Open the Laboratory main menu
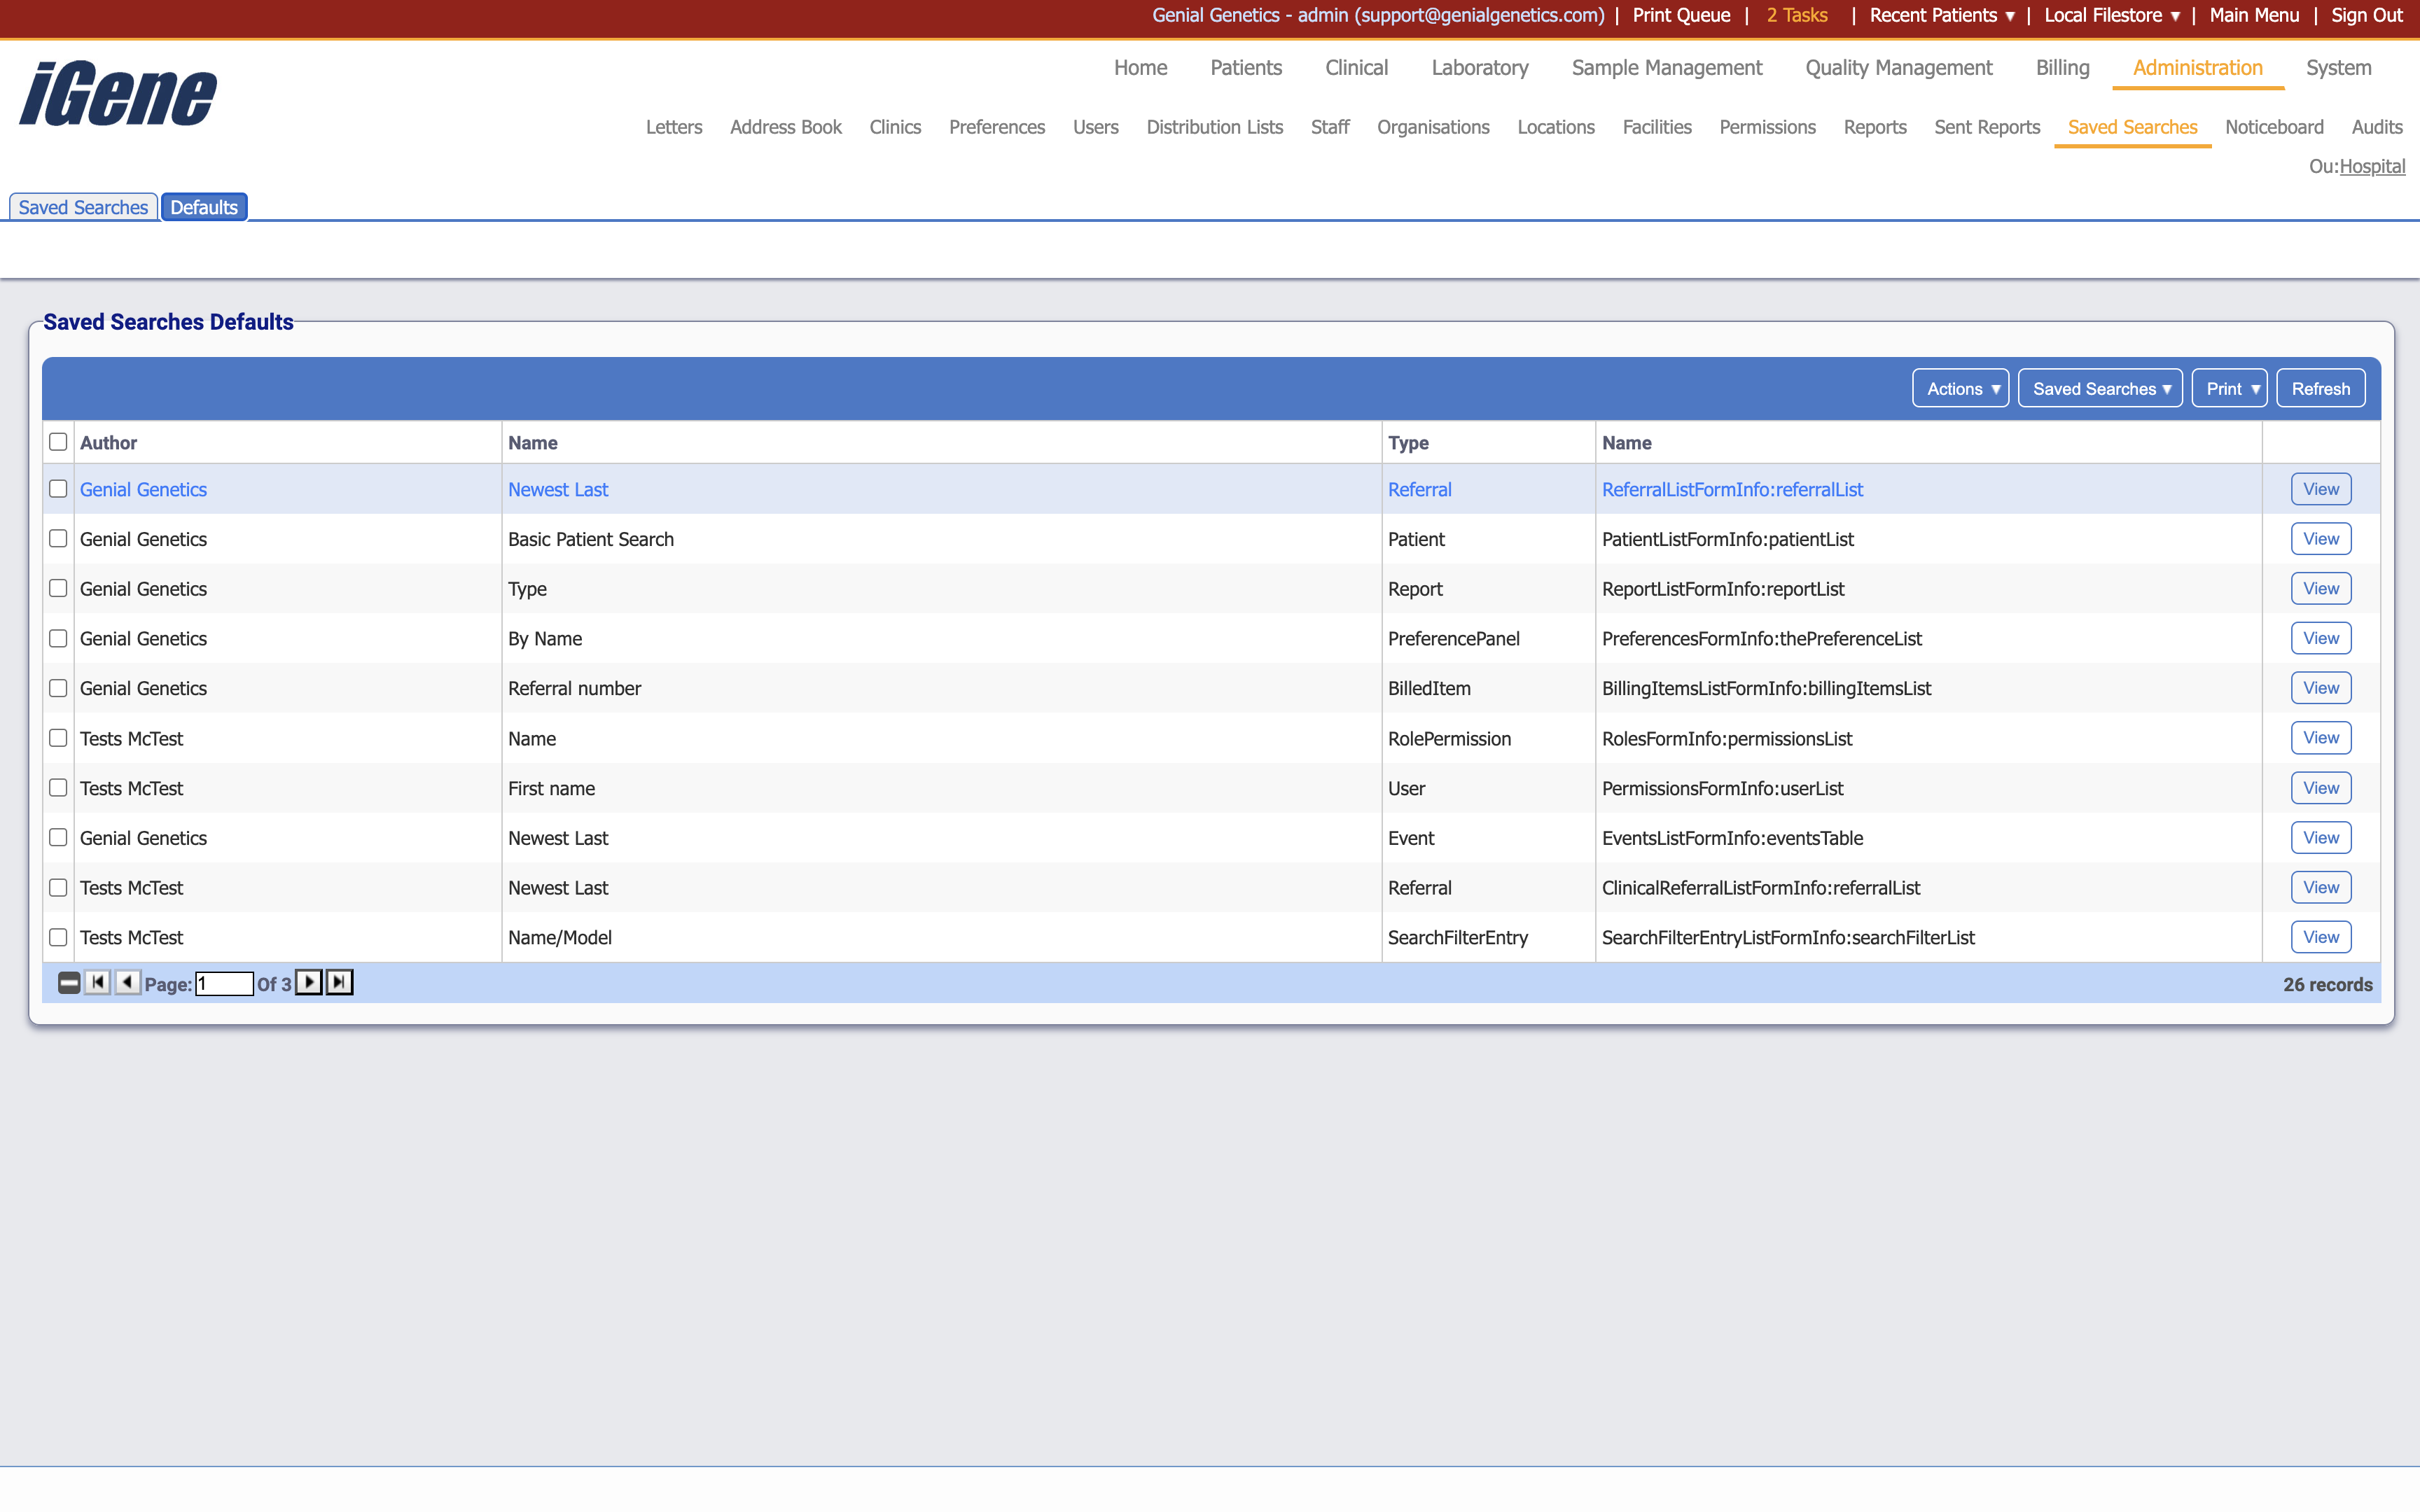This screenshot has height=1512, width=2420. point(1479,68)
